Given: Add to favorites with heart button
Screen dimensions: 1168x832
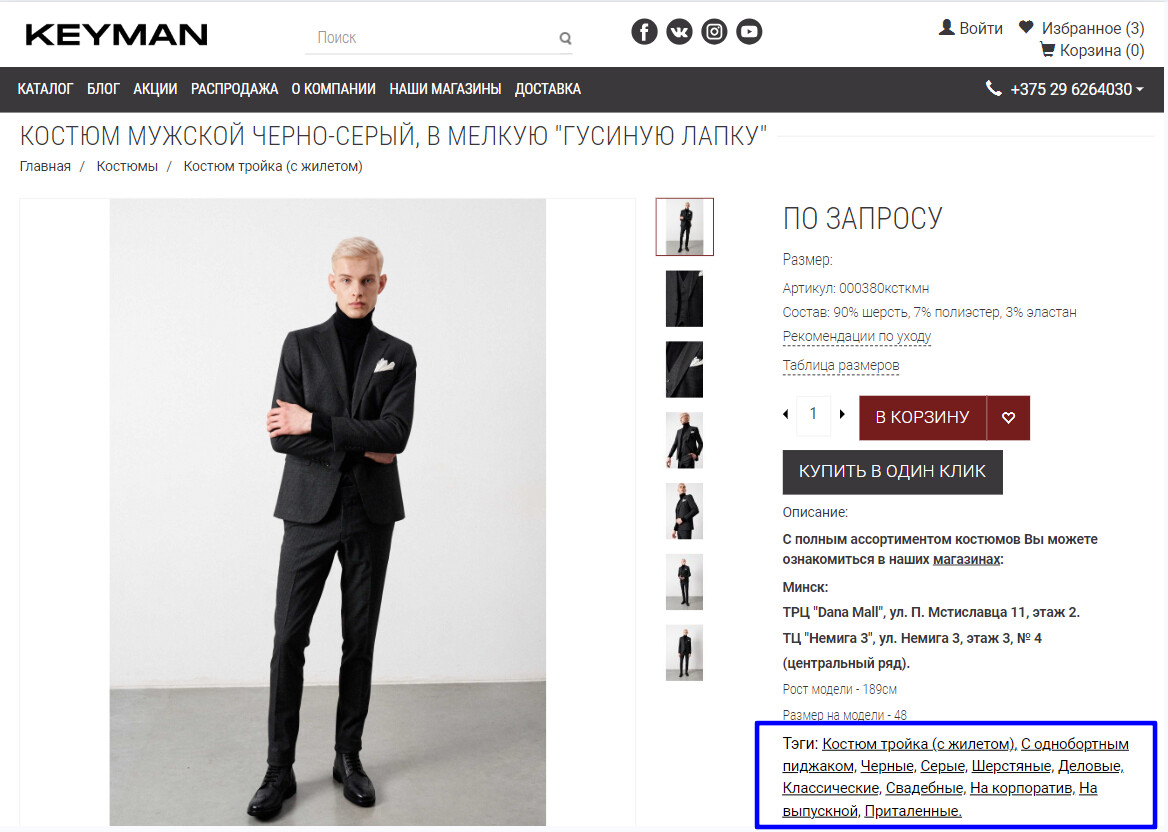Looking at the screenshot, I should click(x=1008, y=418).
